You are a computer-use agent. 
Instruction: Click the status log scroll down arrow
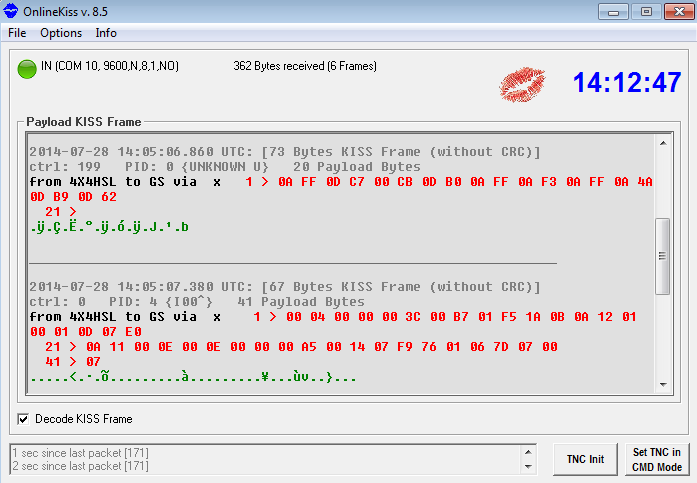click(528, 466)
